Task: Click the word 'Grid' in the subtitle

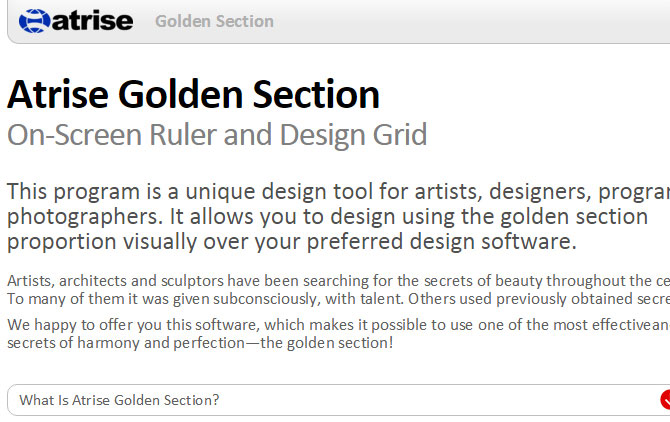Action: [x=400, y=135]
